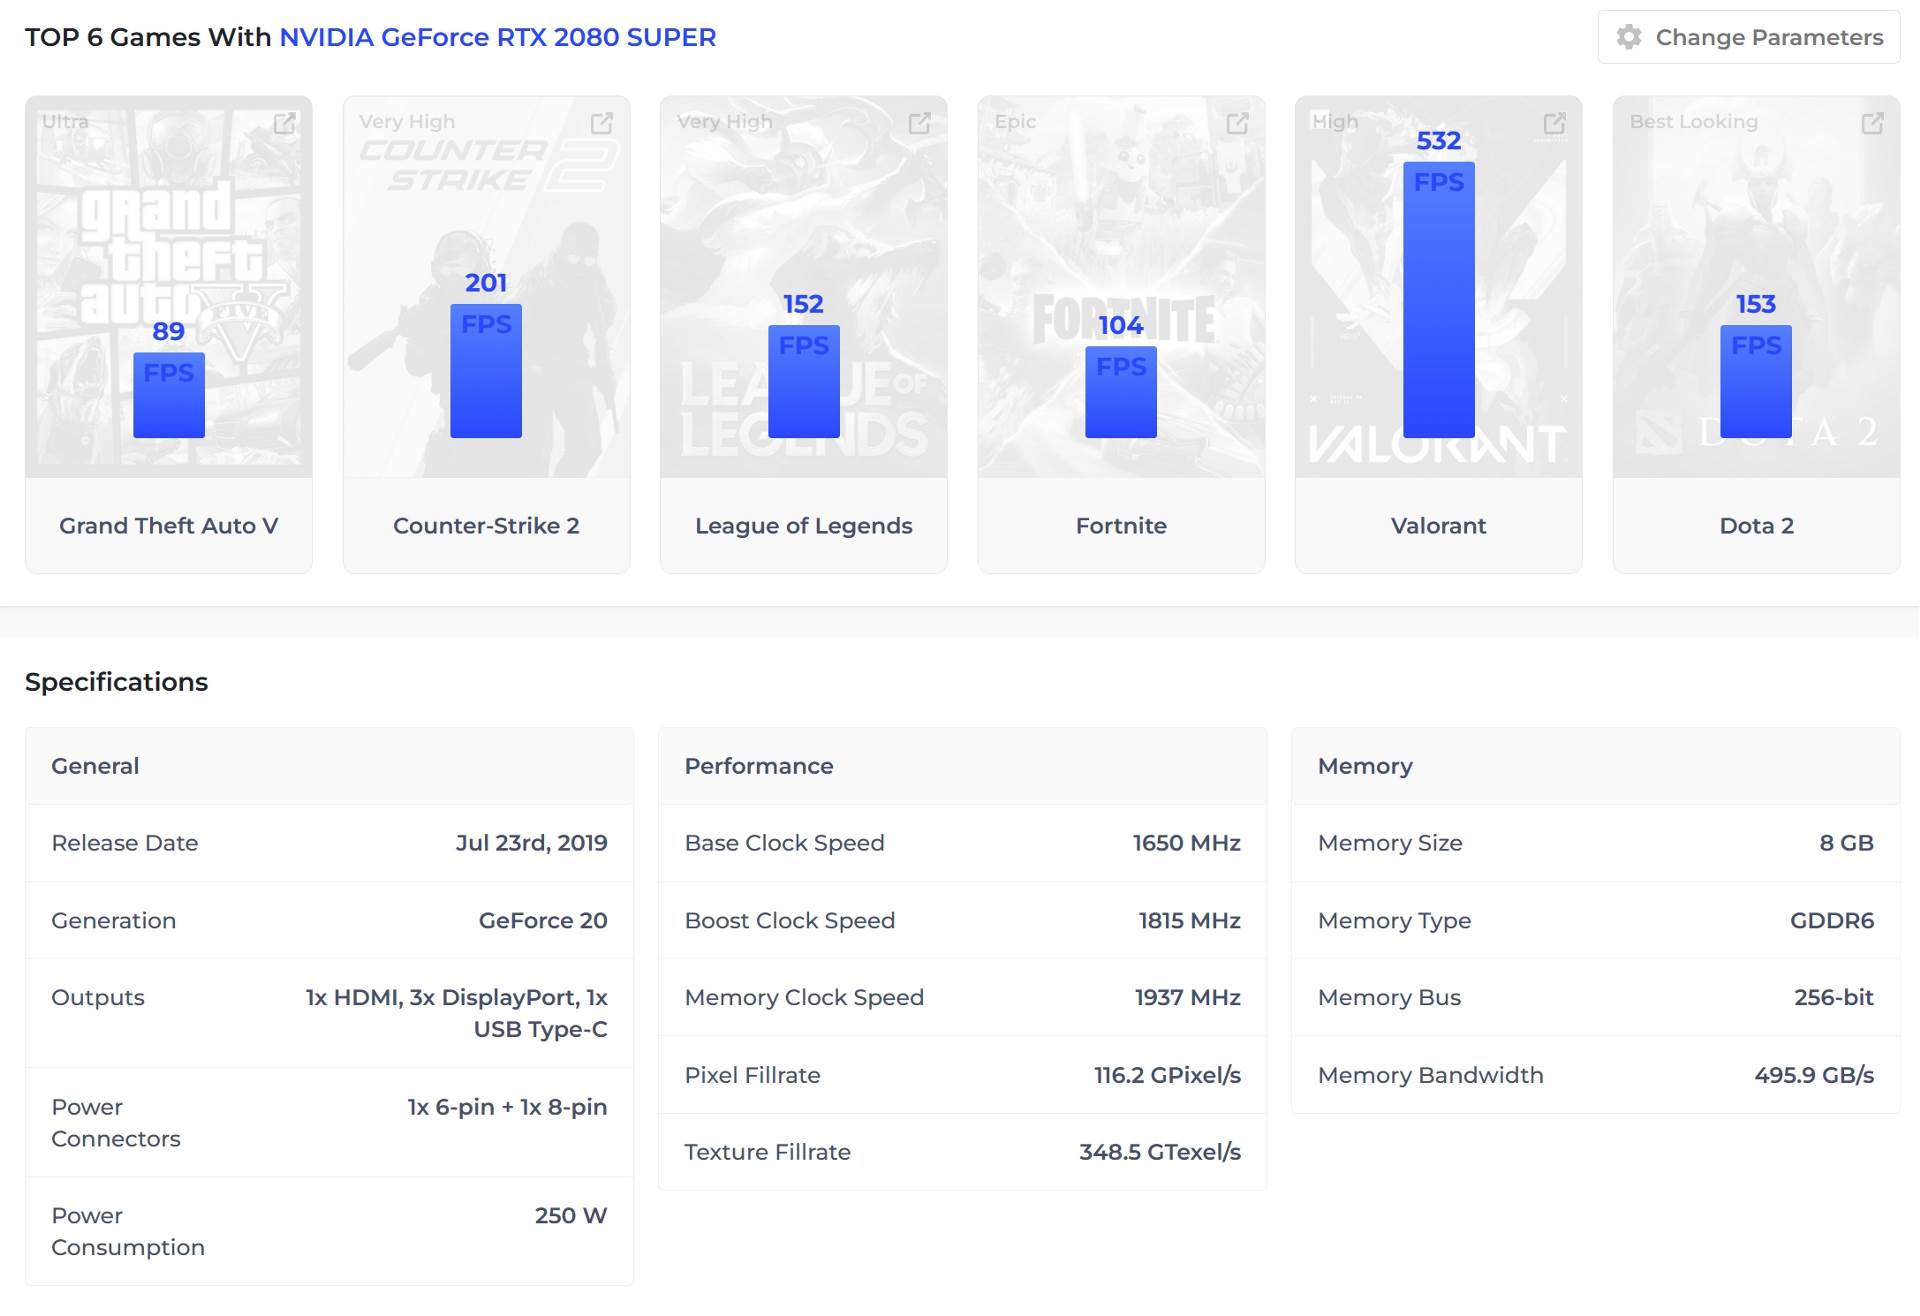Click the Best Looking preset label
Screen dimensions: 1920x1316
coord(1694,122)
